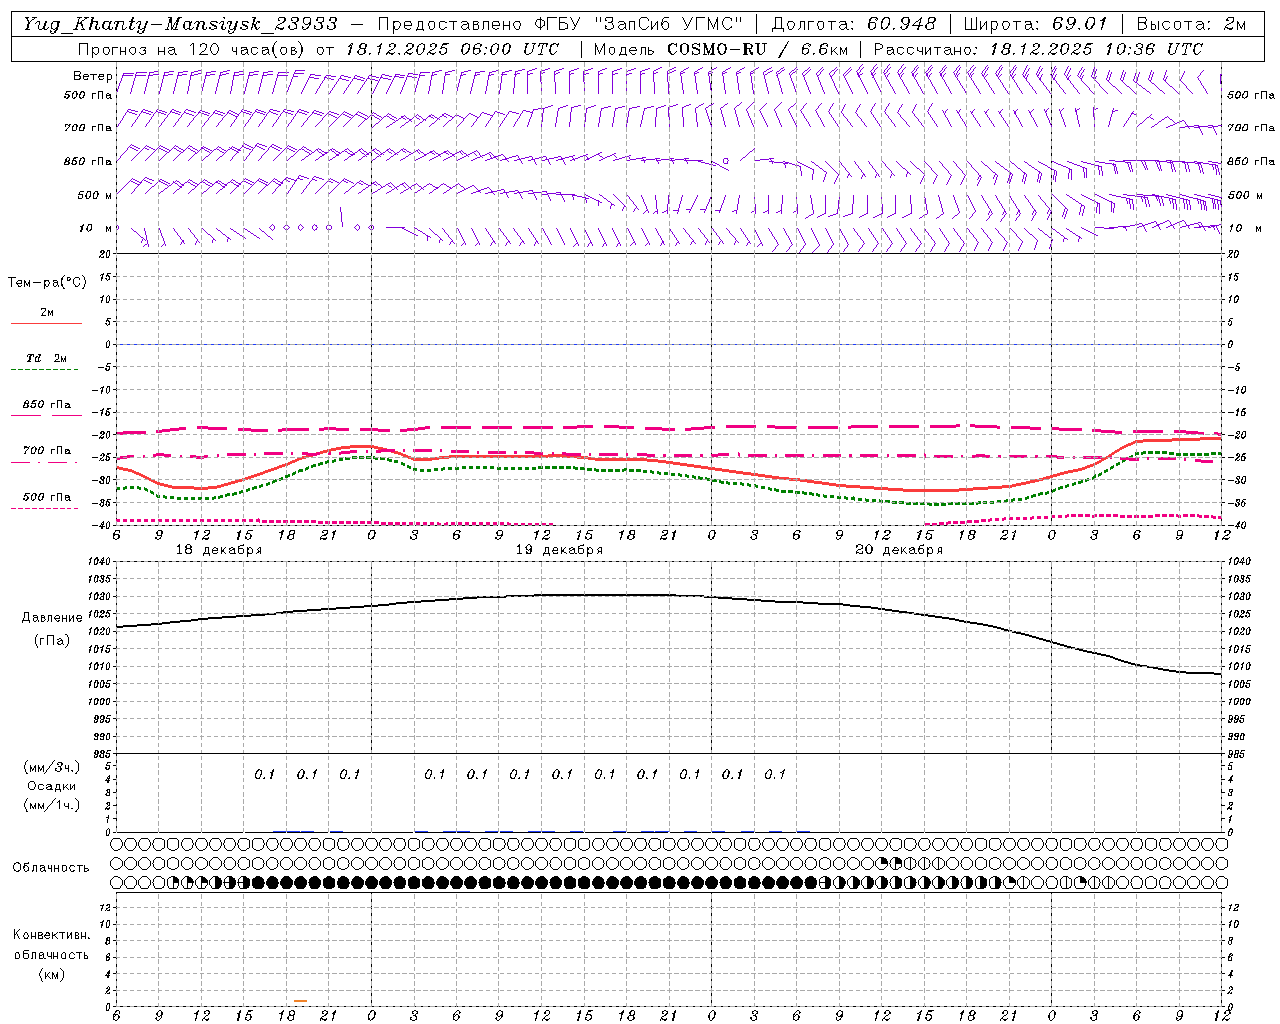Image resolution: width=1280 pixels, height=1024 pixels.
Task: Click the (гПа) unit label under Давление
Action: point(52,641)
